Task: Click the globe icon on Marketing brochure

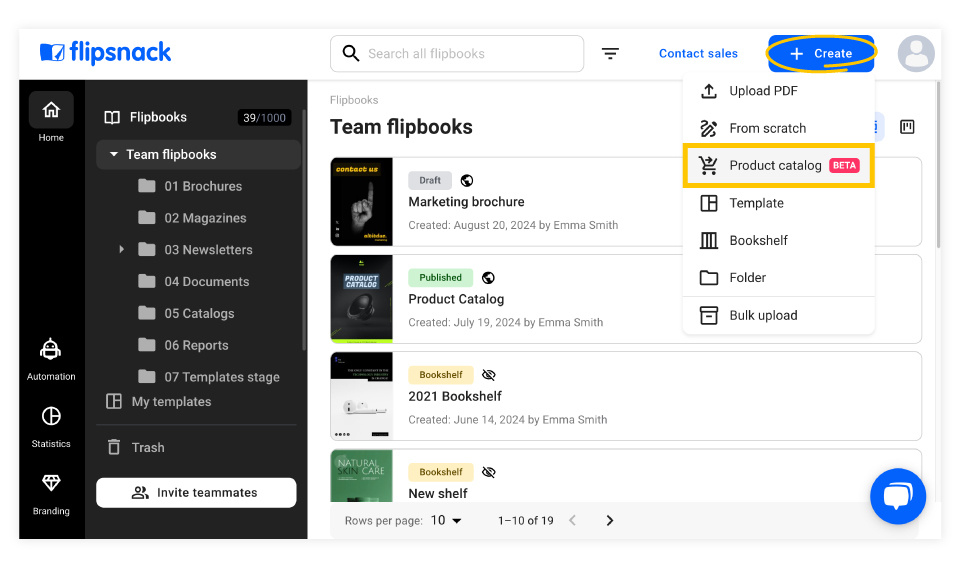Action: tap(467, 181)
